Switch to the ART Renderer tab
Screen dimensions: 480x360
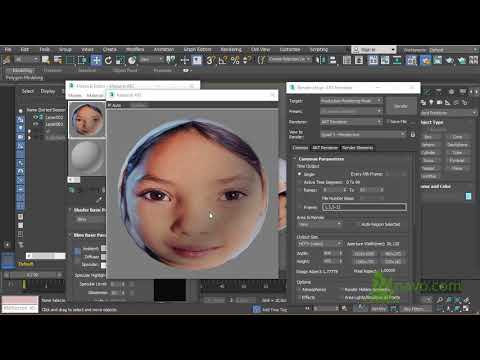pyautogui.click(x=325, y=148)
